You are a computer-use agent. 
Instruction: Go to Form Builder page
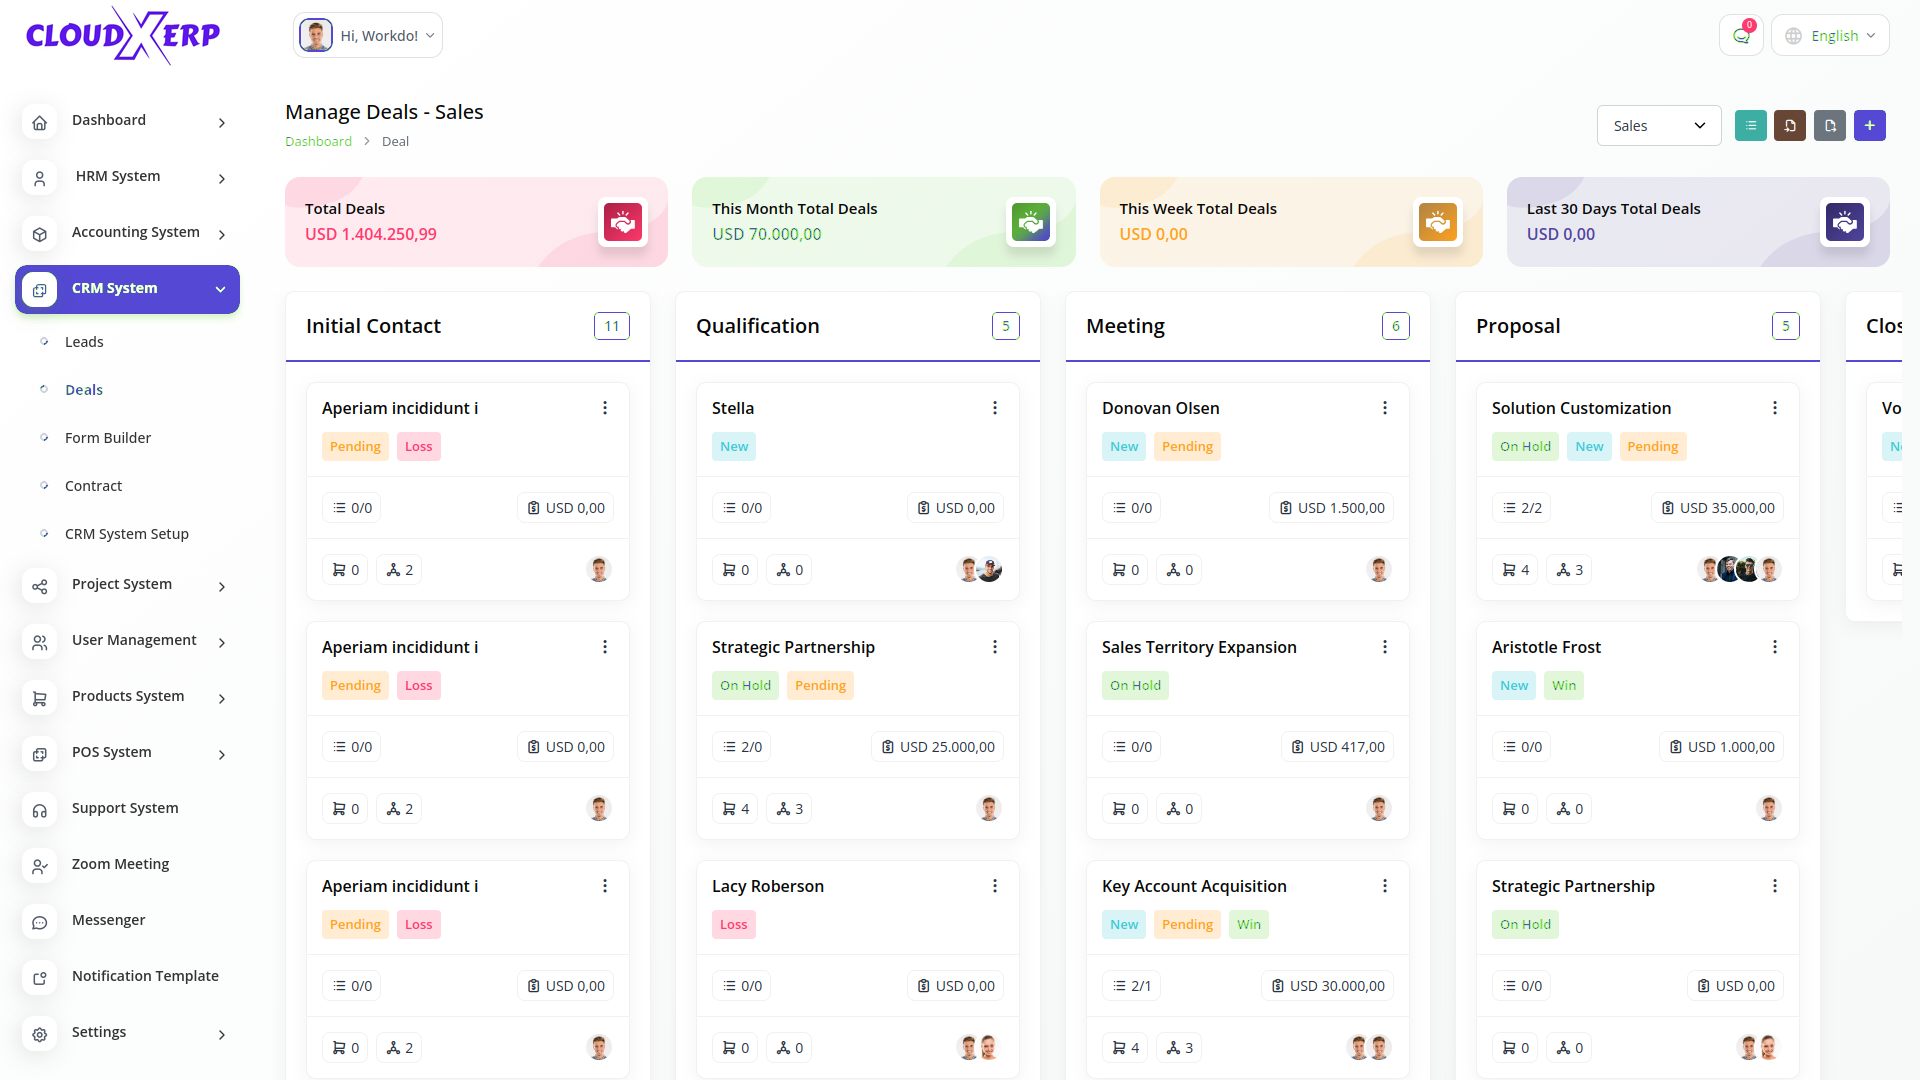108,438
